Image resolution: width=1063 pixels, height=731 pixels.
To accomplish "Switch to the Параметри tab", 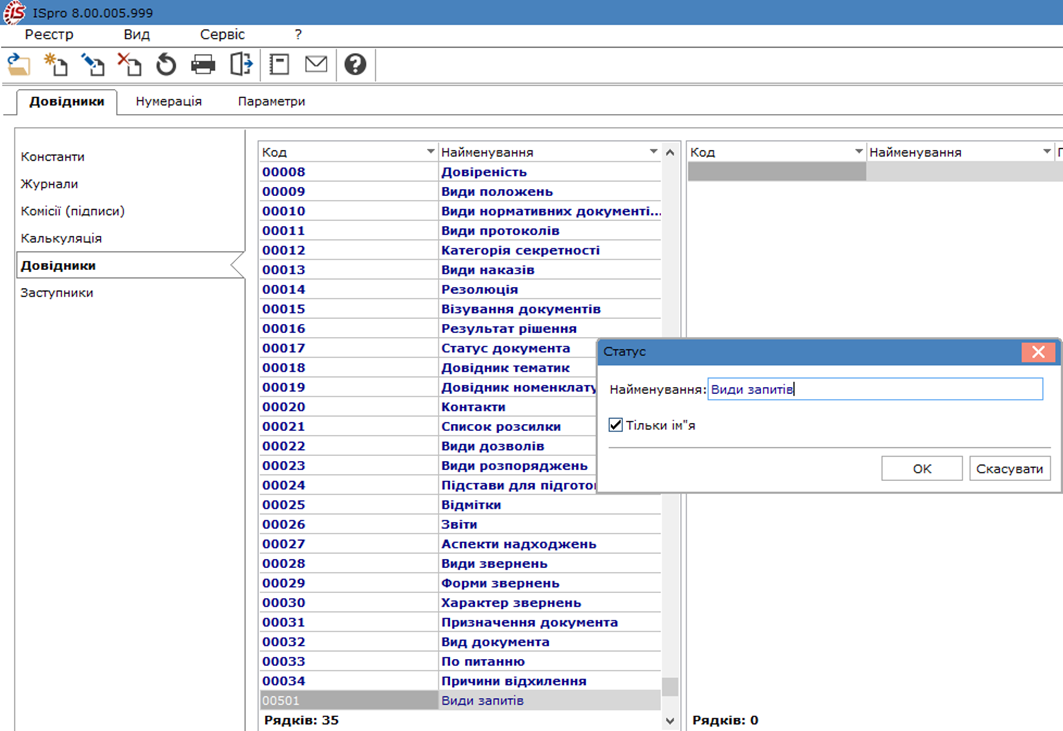I will (x=271, y=101).
